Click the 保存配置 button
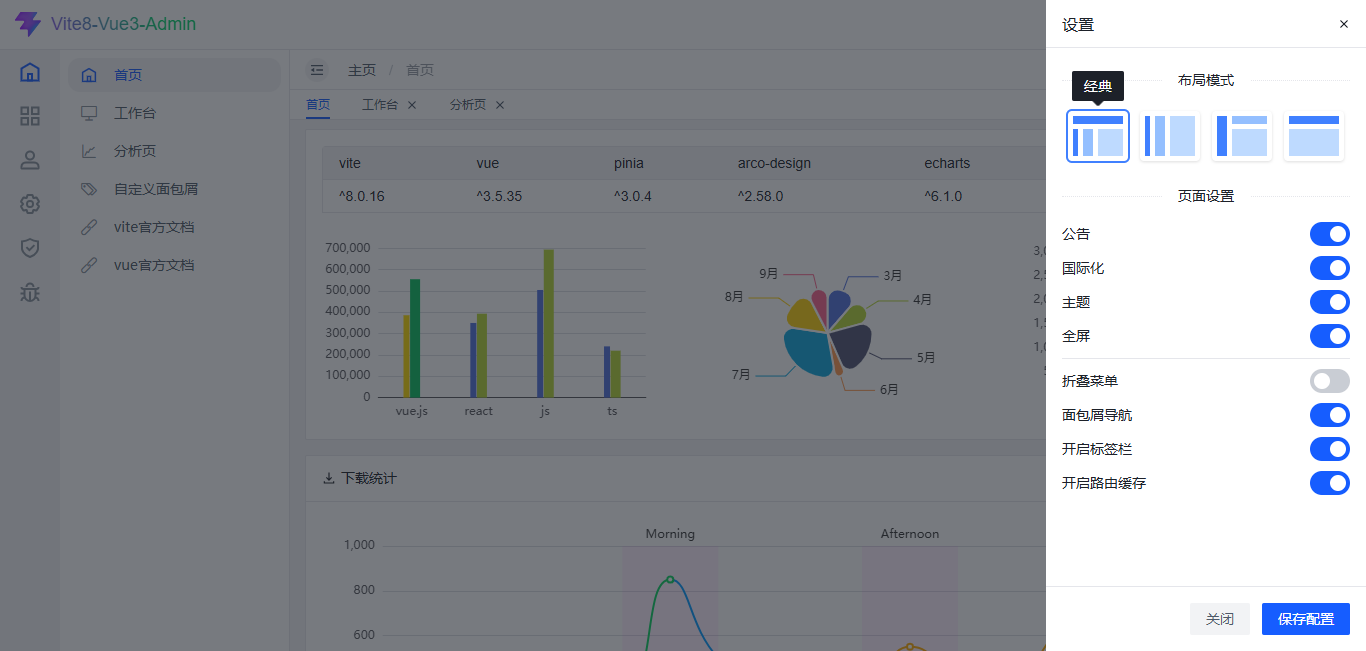The height and width of the screenshot is (651, 1366). 1306,619
